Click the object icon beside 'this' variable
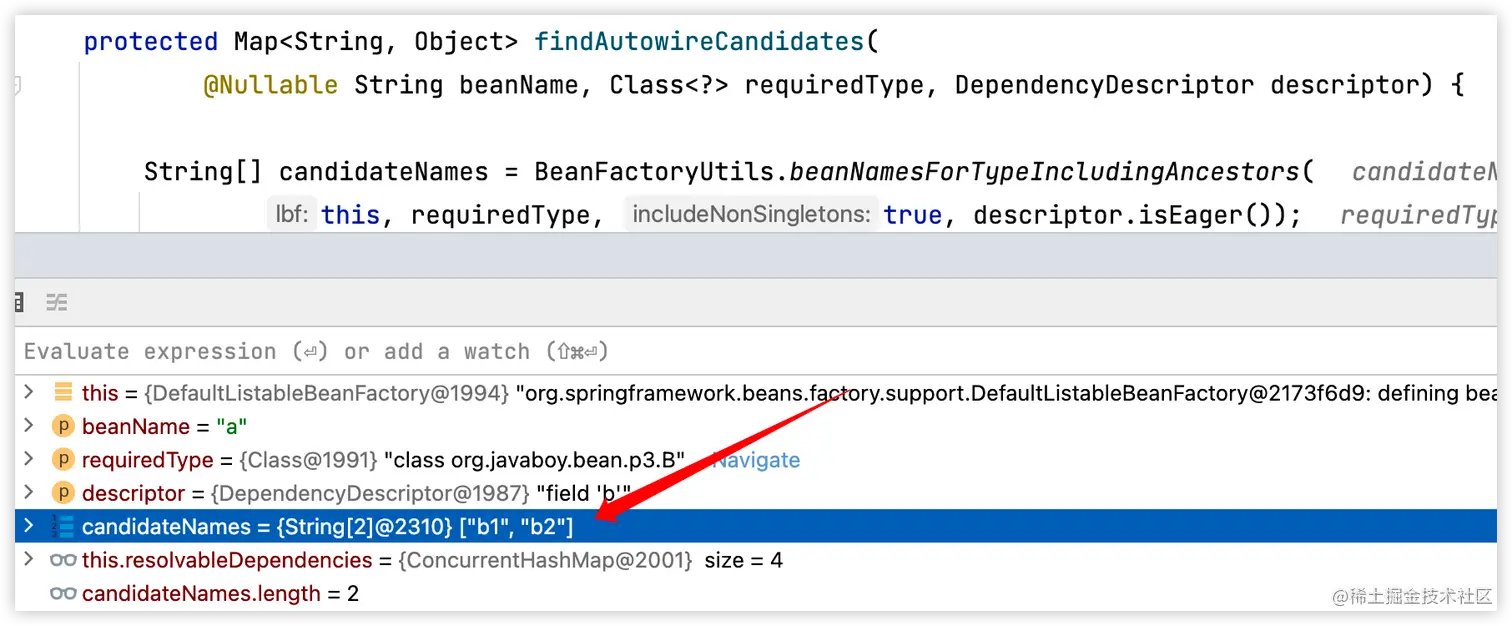 (63, 393)
